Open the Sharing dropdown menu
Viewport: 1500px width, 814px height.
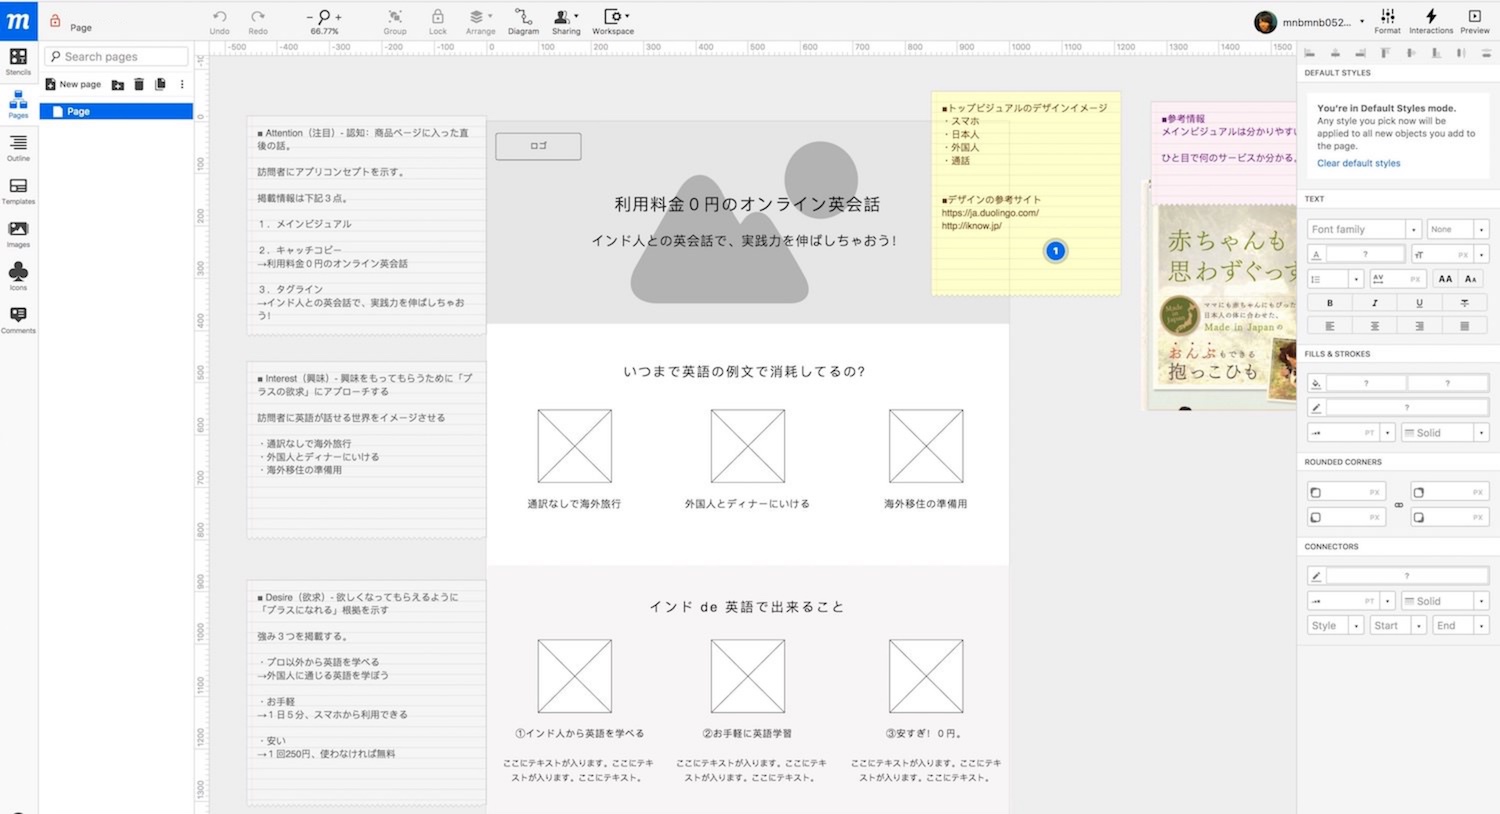[566, 21]
